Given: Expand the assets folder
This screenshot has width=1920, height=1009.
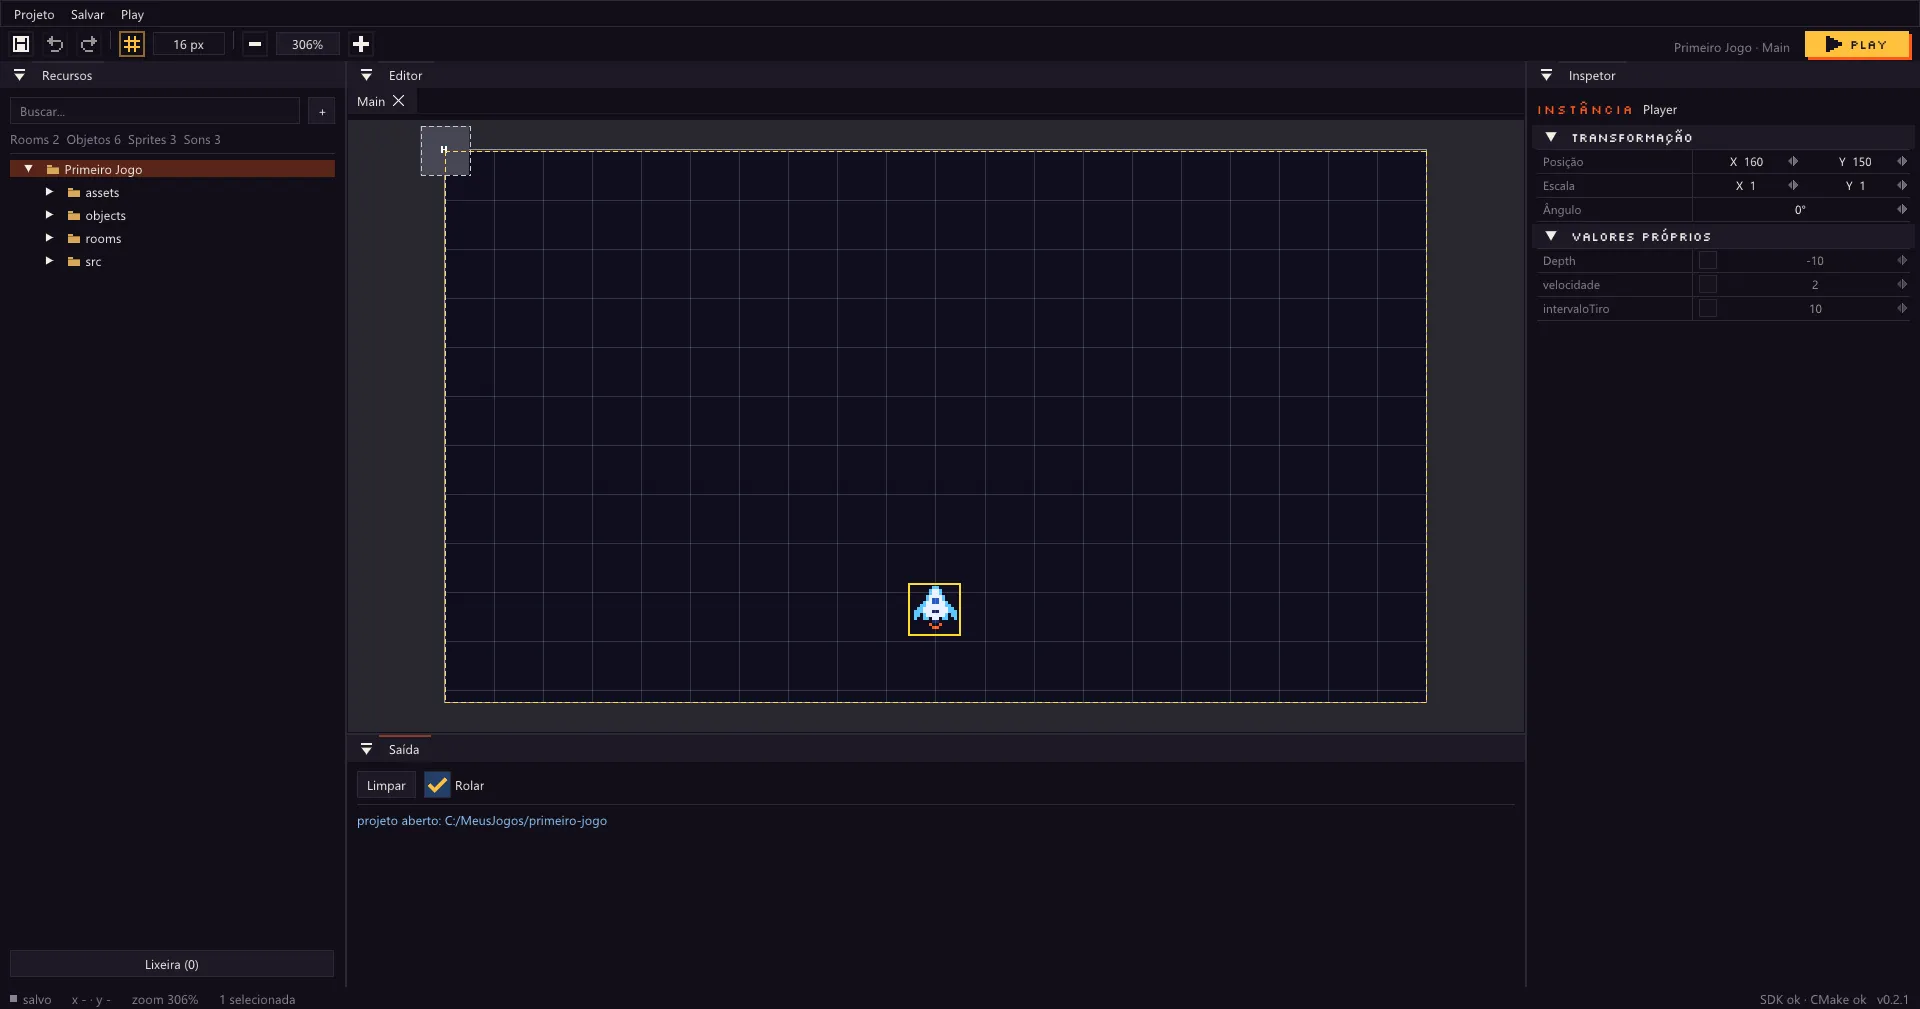Looking at the screenshot, I should pyautogui.click(x=49, y=192).
